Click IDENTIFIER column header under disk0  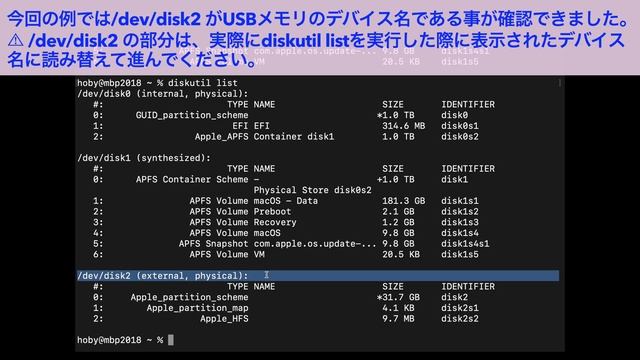coord(468,104)
